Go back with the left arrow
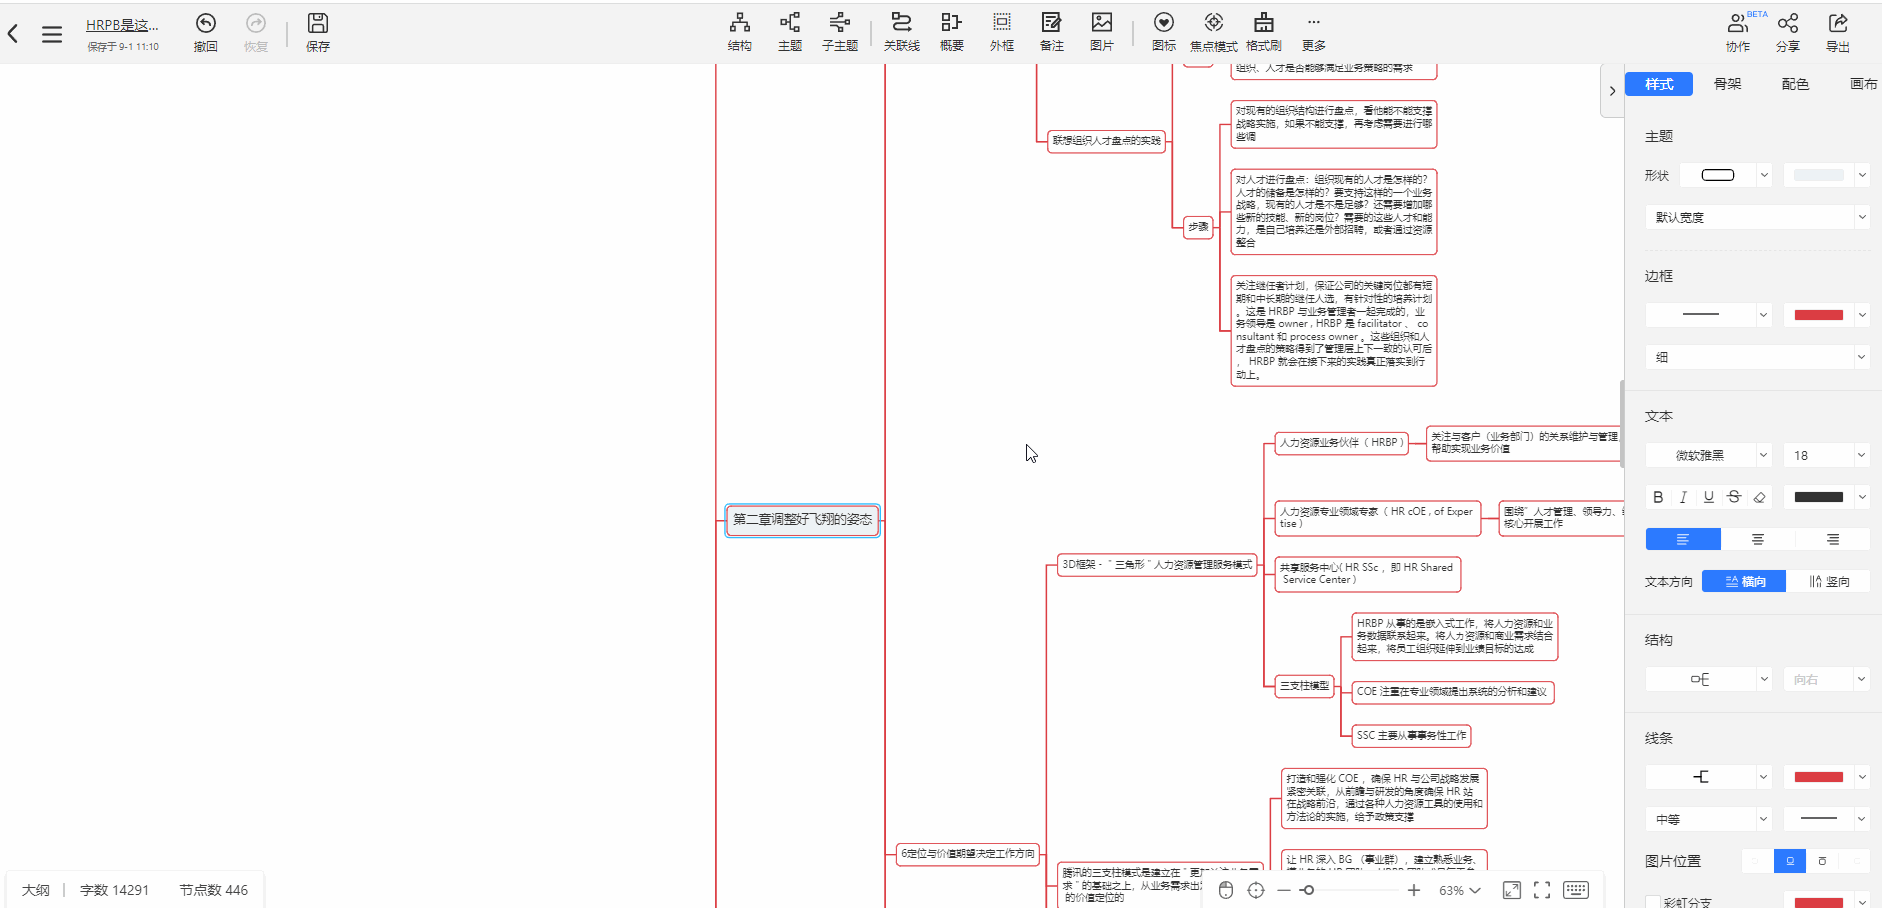Viewport: 1882px width, 908px height. (13, 34)
